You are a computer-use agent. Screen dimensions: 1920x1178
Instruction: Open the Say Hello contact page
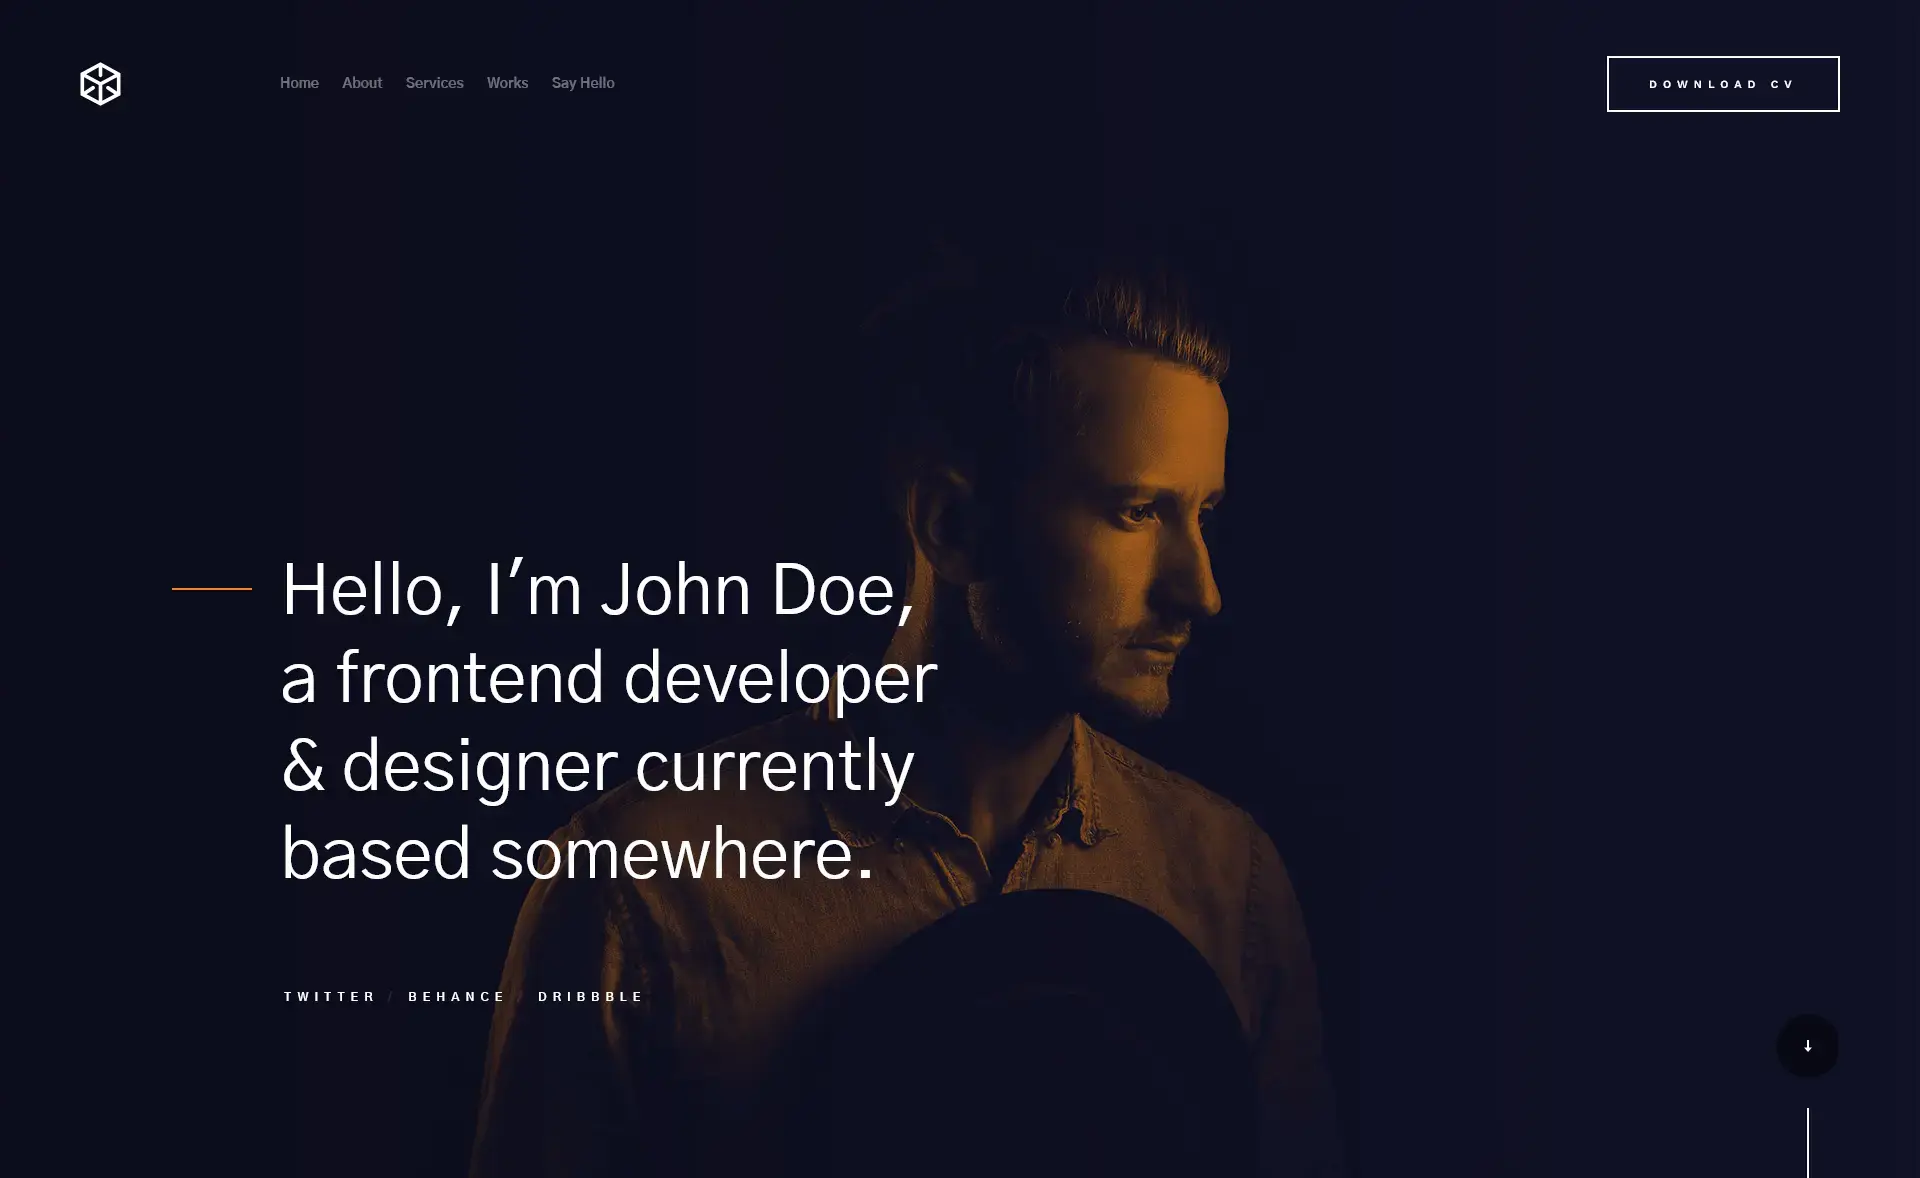tap(583, 83)
